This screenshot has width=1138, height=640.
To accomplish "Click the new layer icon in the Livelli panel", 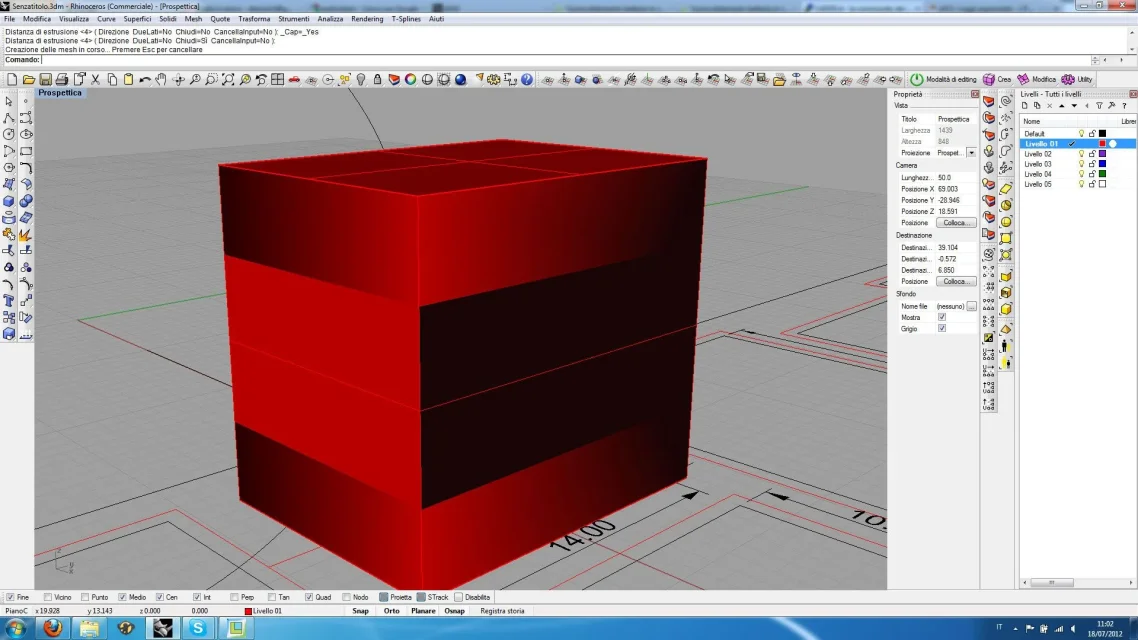I will pyautogui.click(x=1025, y=106).
